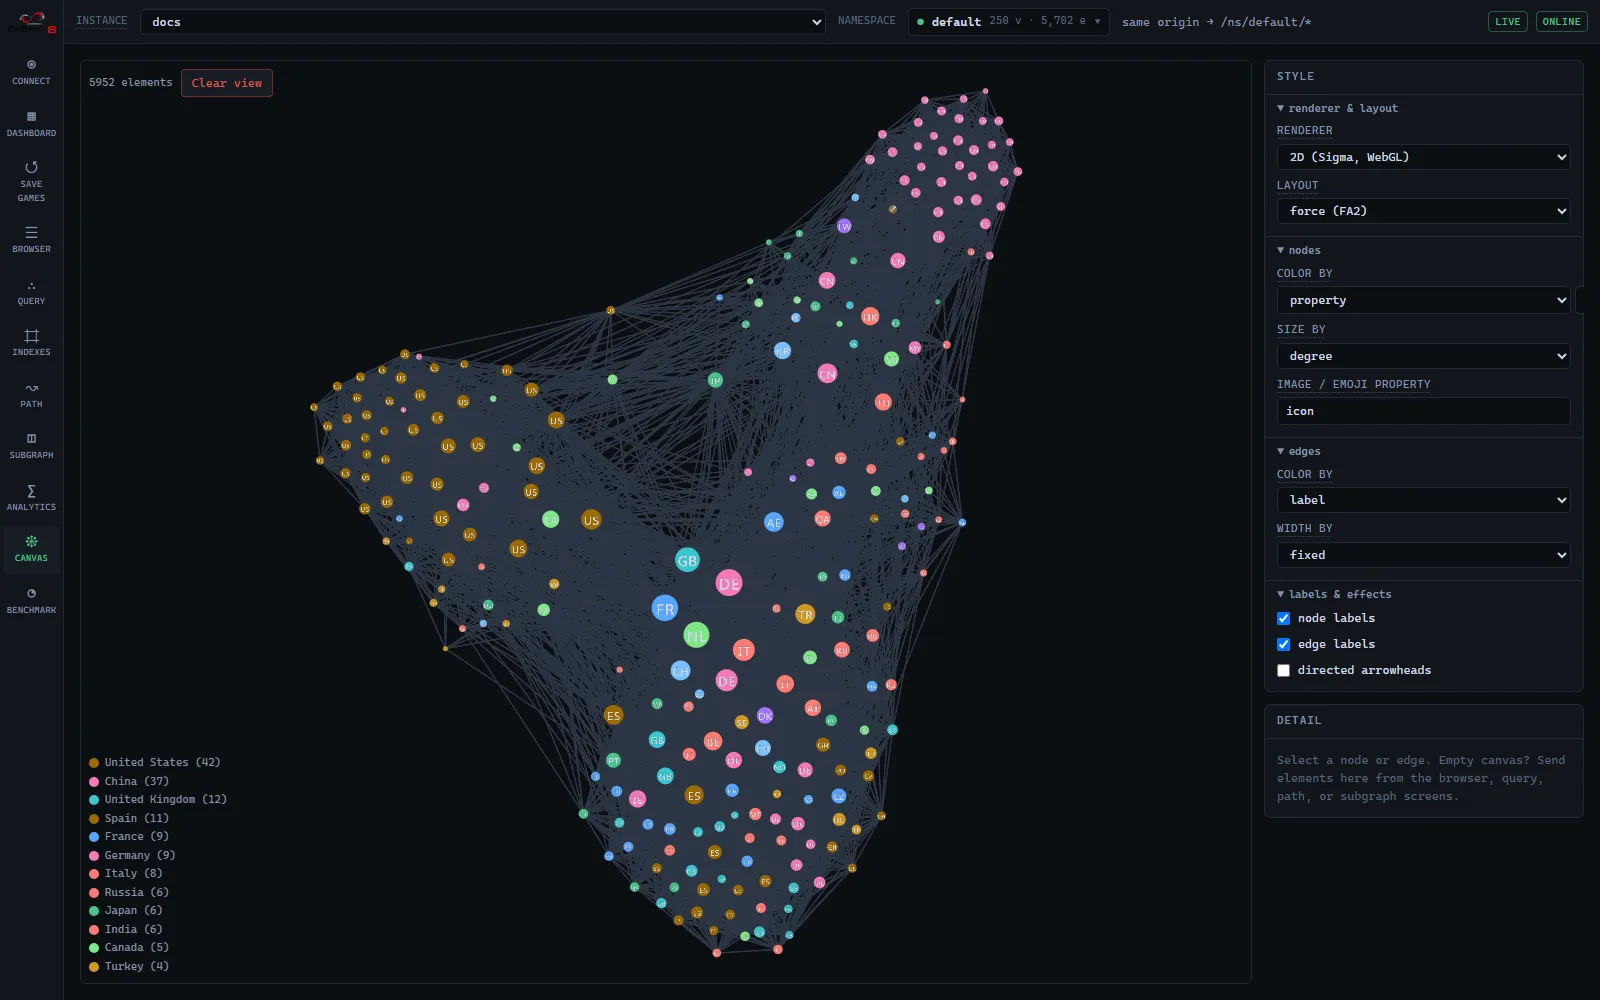Open edges Color By label dropdown
The height and width of the screenshot is (1000, 1600).
[1423, 500]
